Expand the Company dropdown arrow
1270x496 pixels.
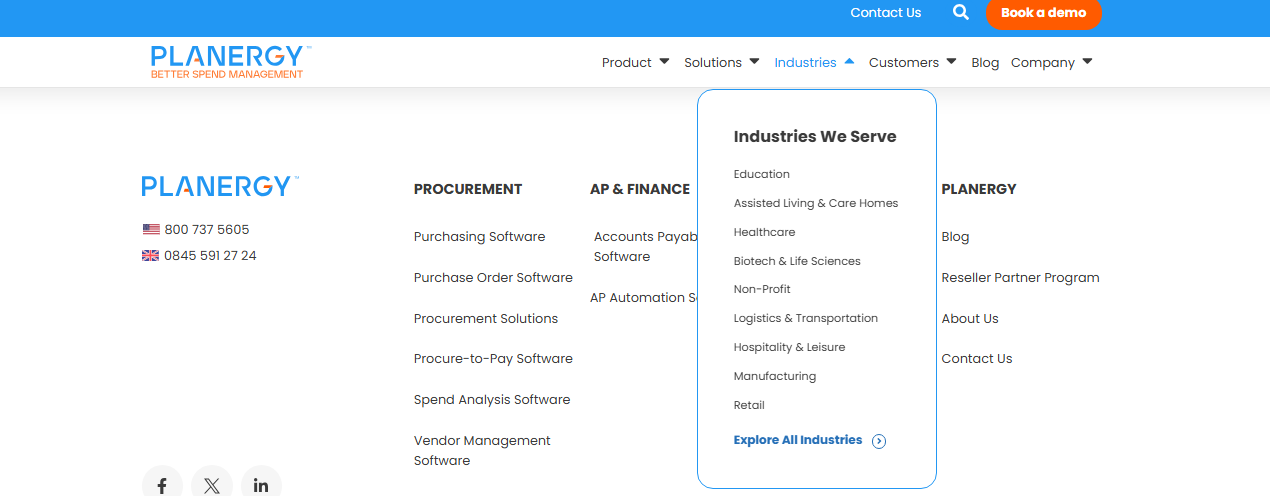tap(1087, 61)
